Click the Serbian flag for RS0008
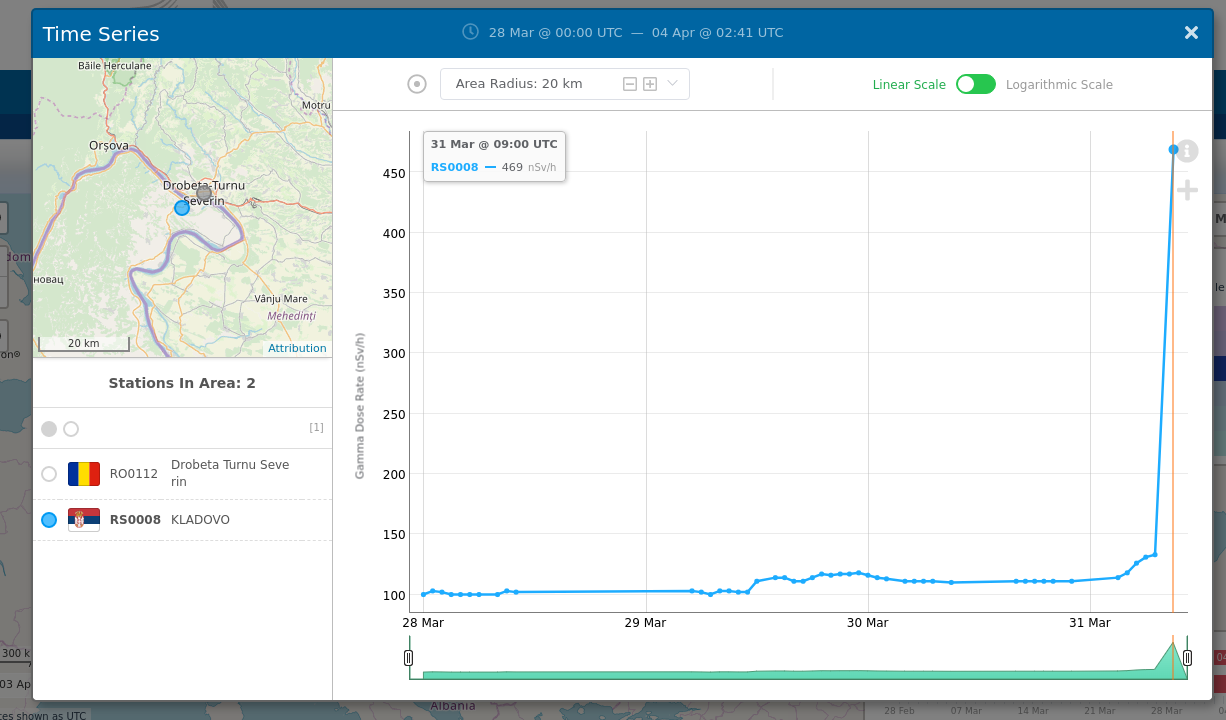Image resolution: width=1226 pixels, height=720 pixels. click(x=84, y=520)
